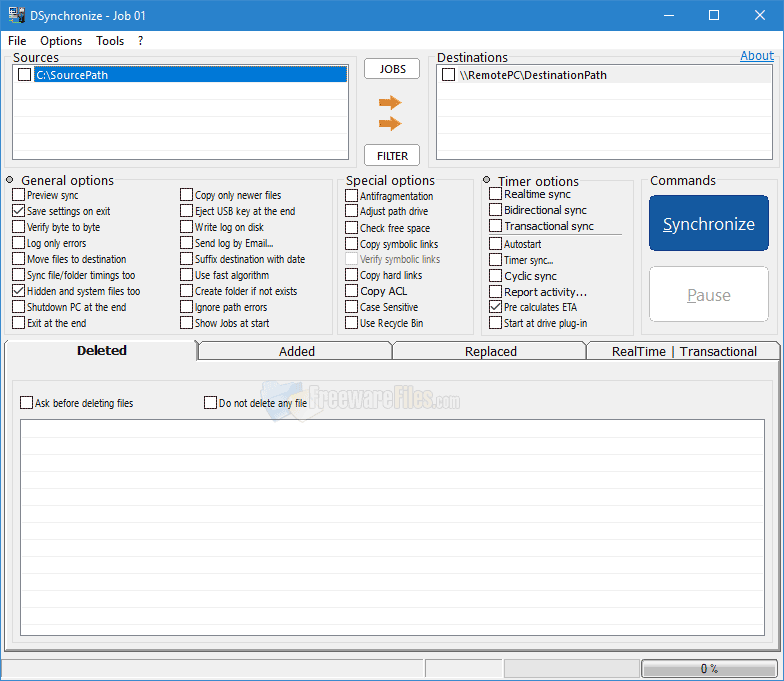This screenshot has height=681, width=784.
Task: Toggle Ignore path errors
Action: point(186,307)
